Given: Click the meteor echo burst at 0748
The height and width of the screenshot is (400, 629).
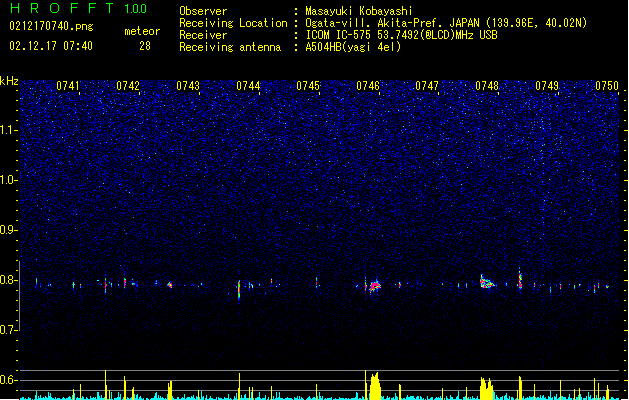Looking at the screenshot, I should (x=487, y=282).
